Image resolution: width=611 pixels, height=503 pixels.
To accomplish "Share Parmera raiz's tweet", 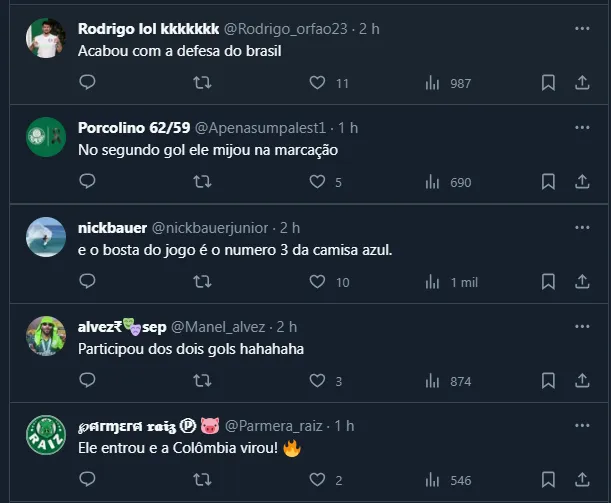I will (582, 480).
